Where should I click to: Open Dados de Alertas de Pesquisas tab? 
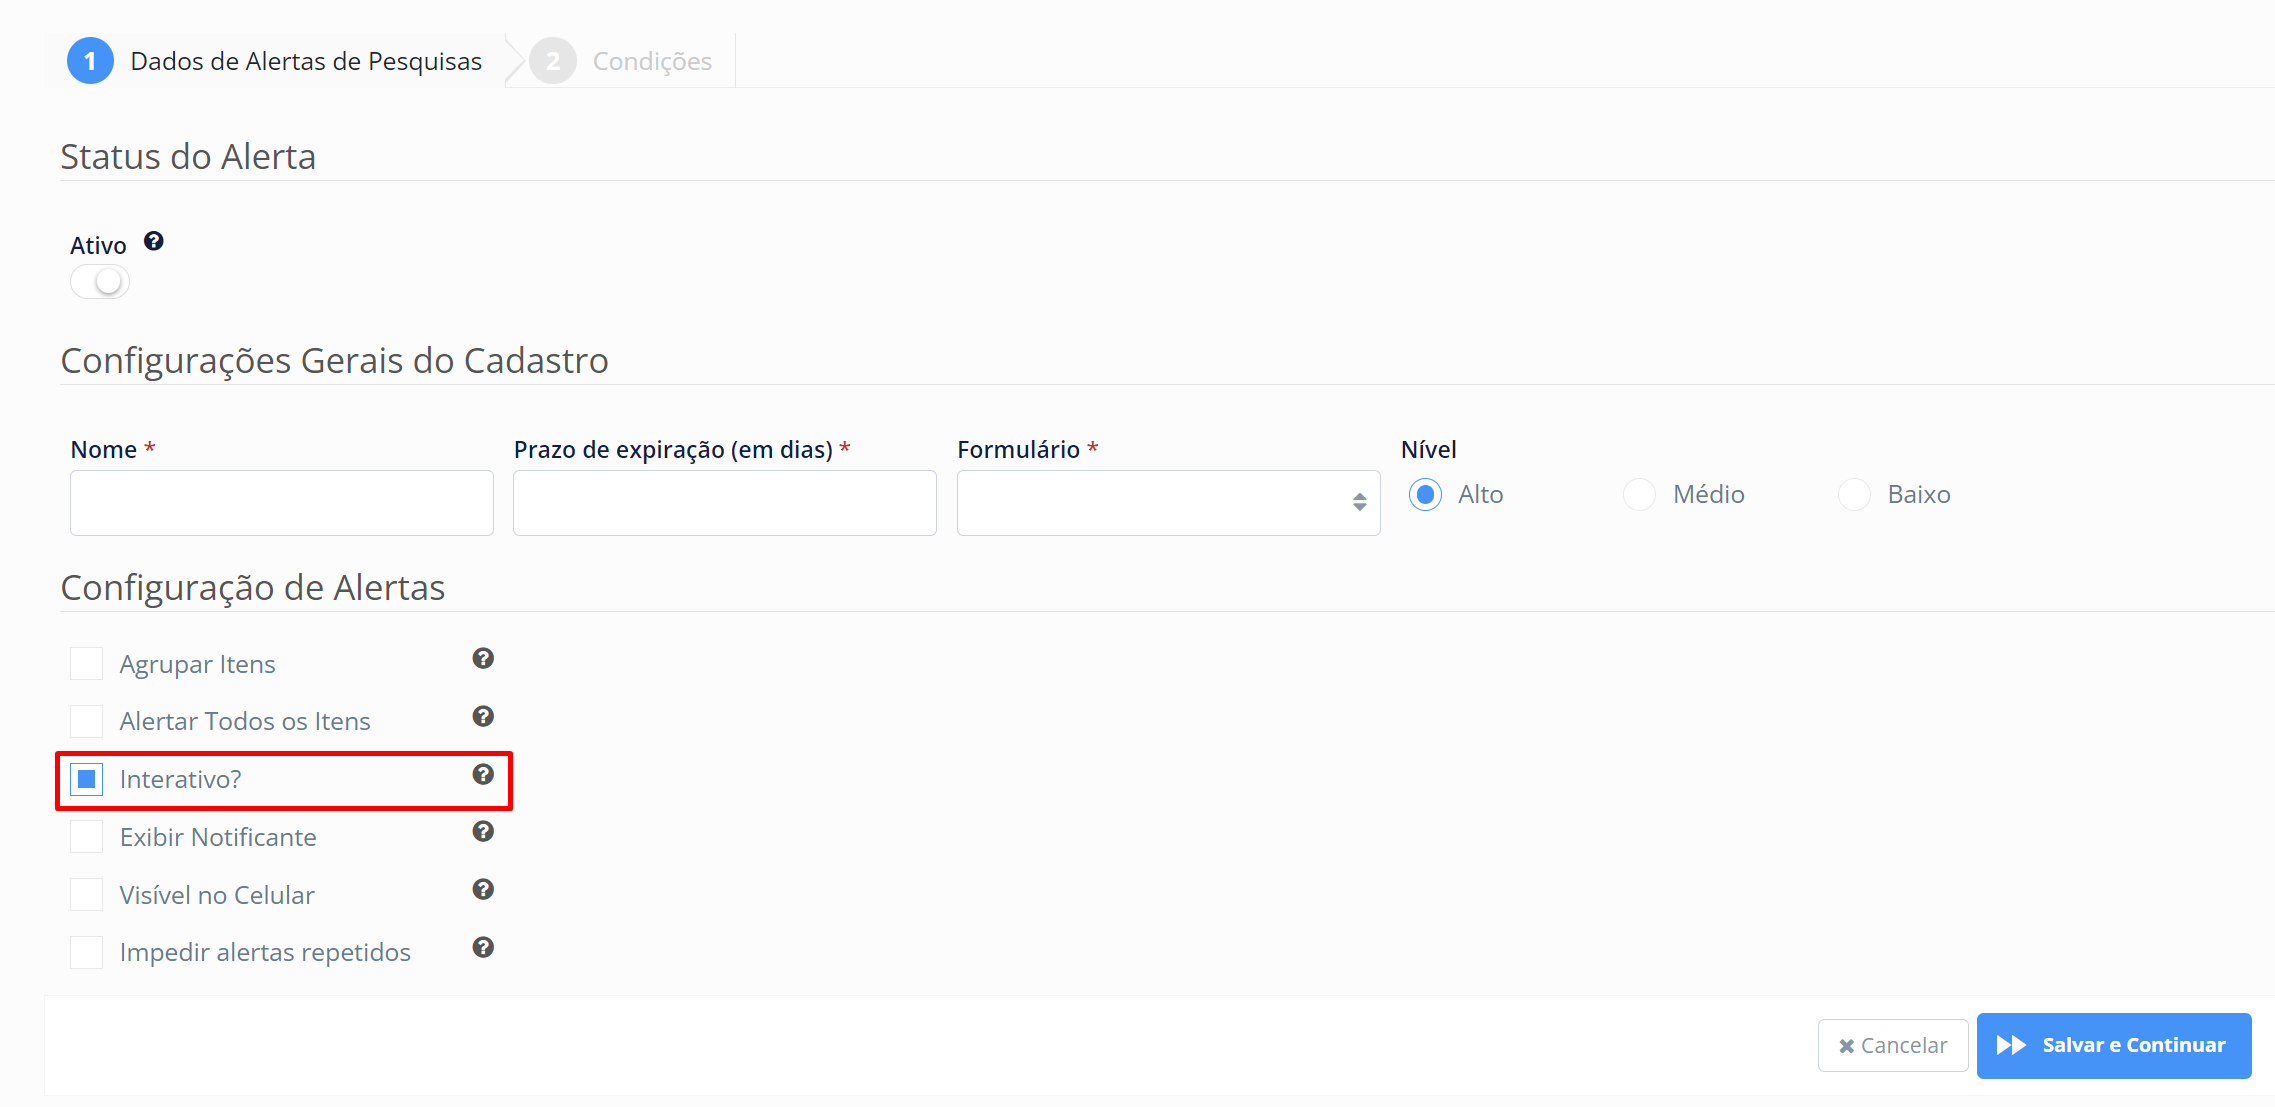pyautogui.click(x=305, y=61)
